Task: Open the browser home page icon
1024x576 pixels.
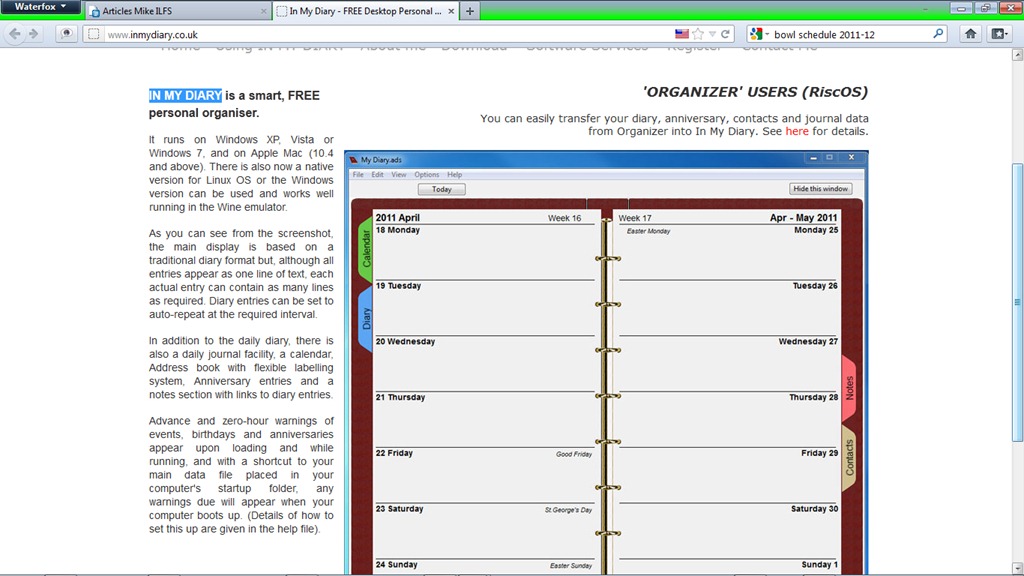Action: click(x=968, y=32)
